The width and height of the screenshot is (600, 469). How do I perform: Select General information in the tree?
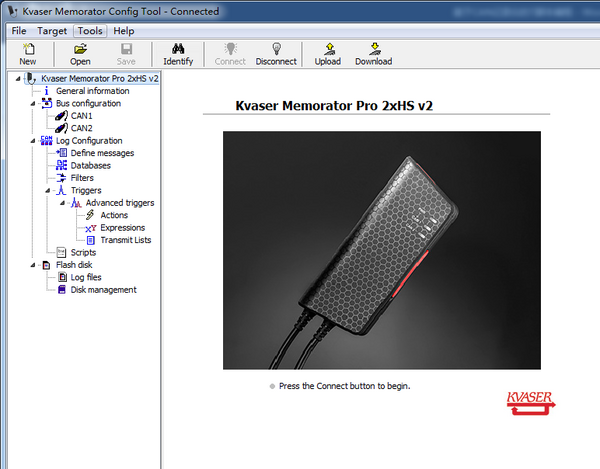pos(93,91)
